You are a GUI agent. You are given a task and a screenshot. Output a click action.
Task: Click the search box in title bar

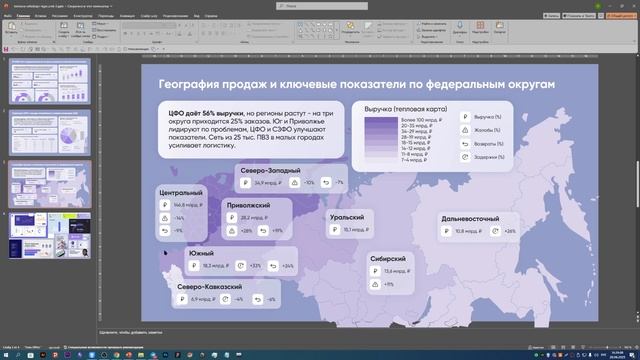[x=322, y=6]
